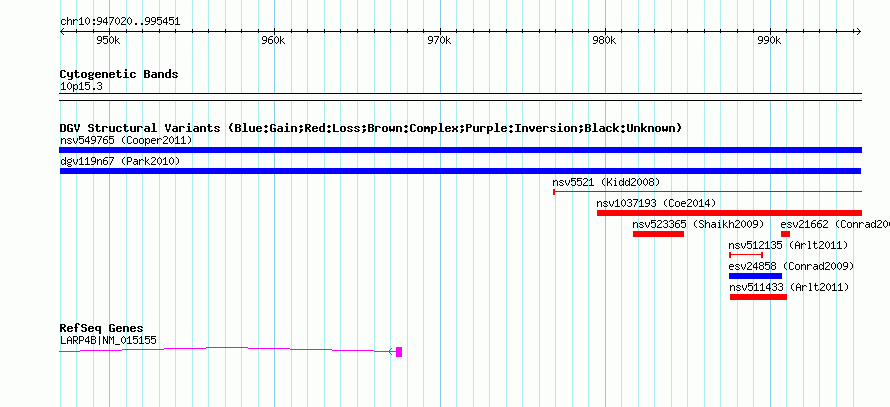Viewport: 890px width, 407px height.
Task: Click the DGV Structural Variants track title
Action: pos(371,128)
